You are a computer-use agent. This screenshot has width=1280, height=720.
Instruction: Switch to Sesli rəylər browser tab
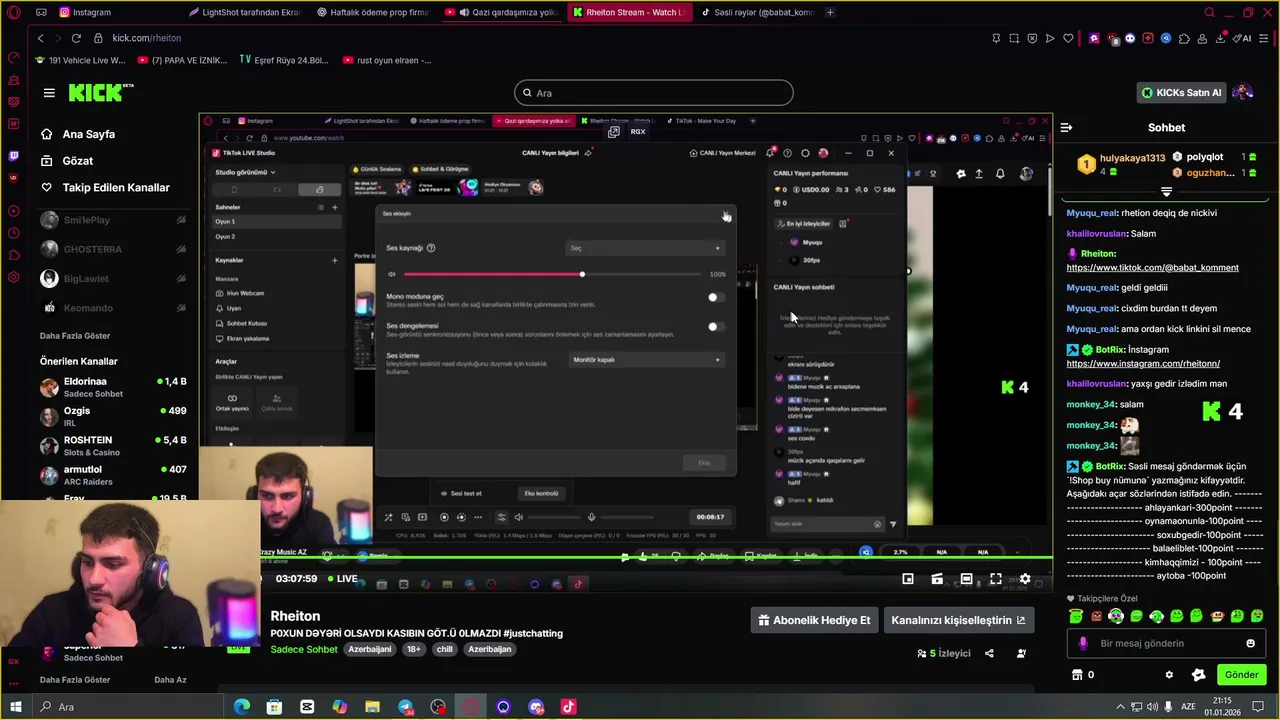758,12
